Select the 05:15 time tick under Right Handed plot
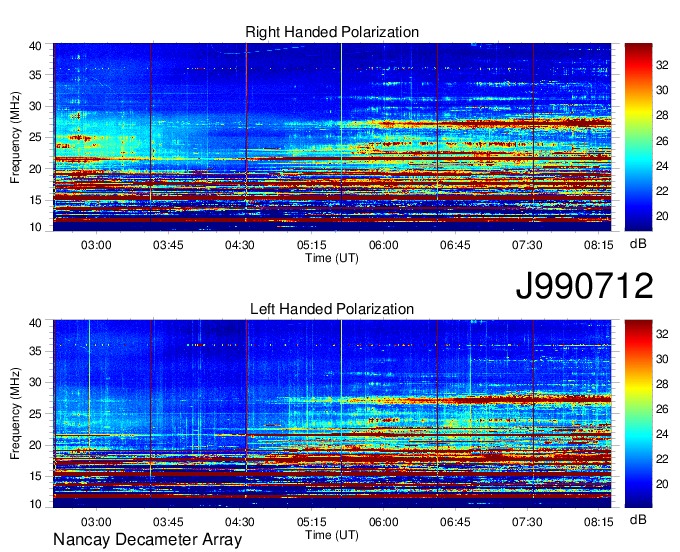 point(312,245)
